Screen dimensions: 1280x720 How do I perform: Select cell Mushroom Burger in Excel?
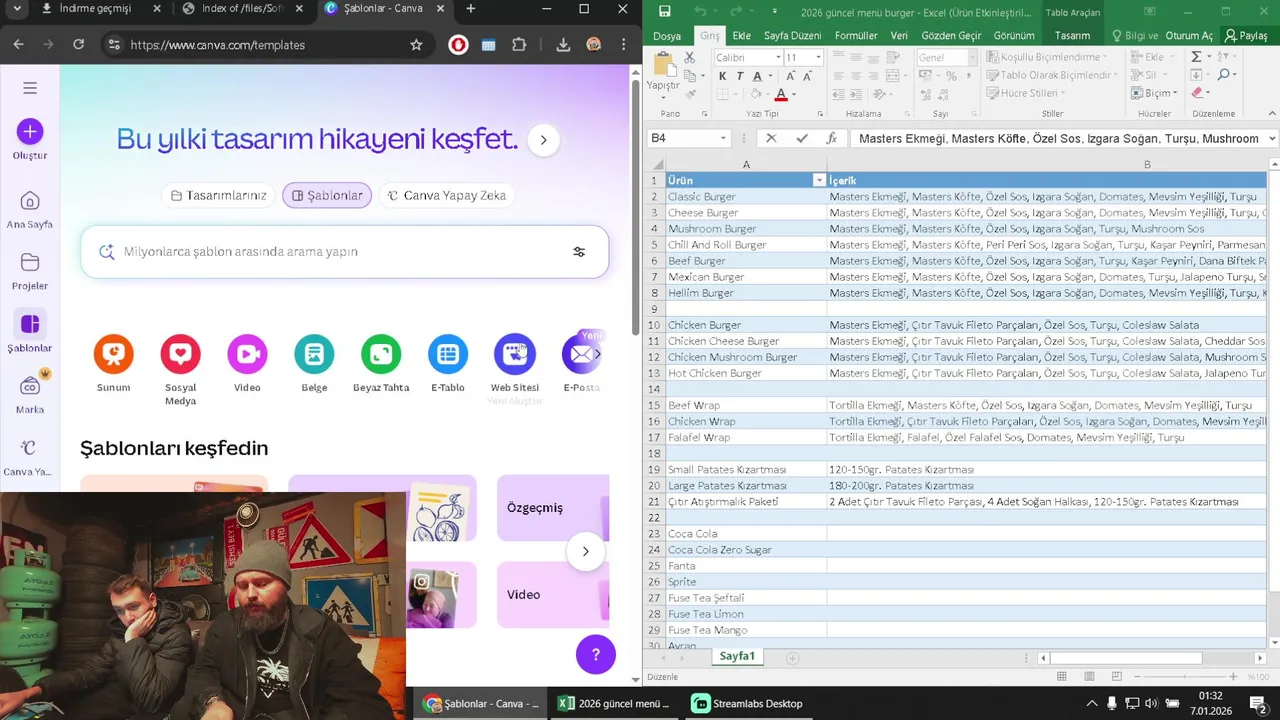[746, 229]
